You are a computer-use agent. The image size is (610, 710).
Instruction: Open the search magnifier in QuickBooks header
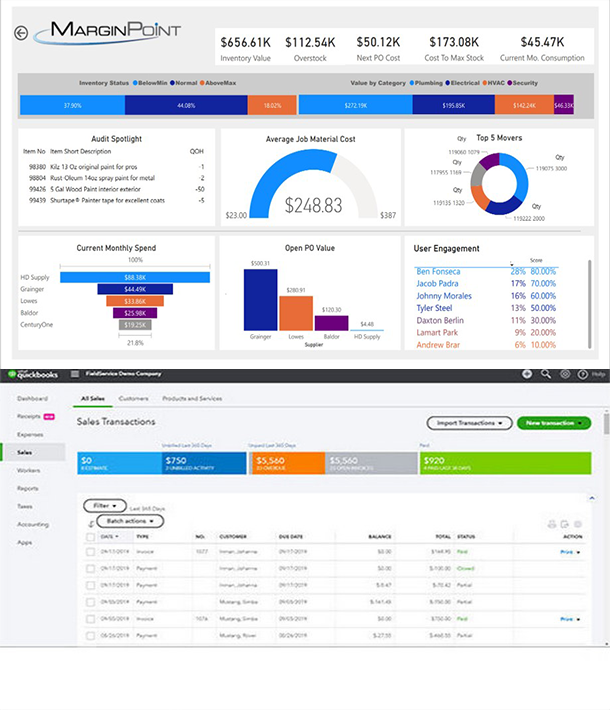tap(546, 374)
